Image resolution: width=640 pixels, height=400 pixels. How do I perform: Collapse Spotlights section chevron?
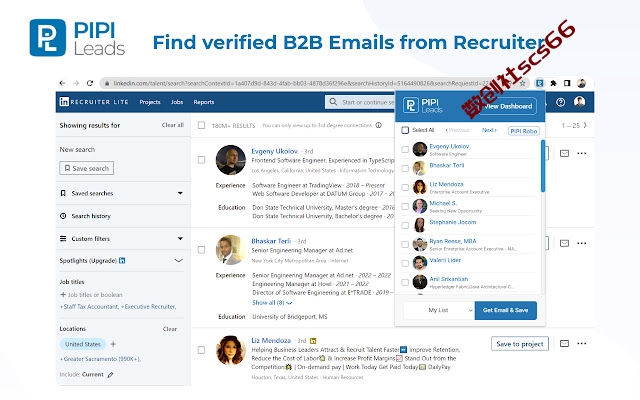[178, 260]
